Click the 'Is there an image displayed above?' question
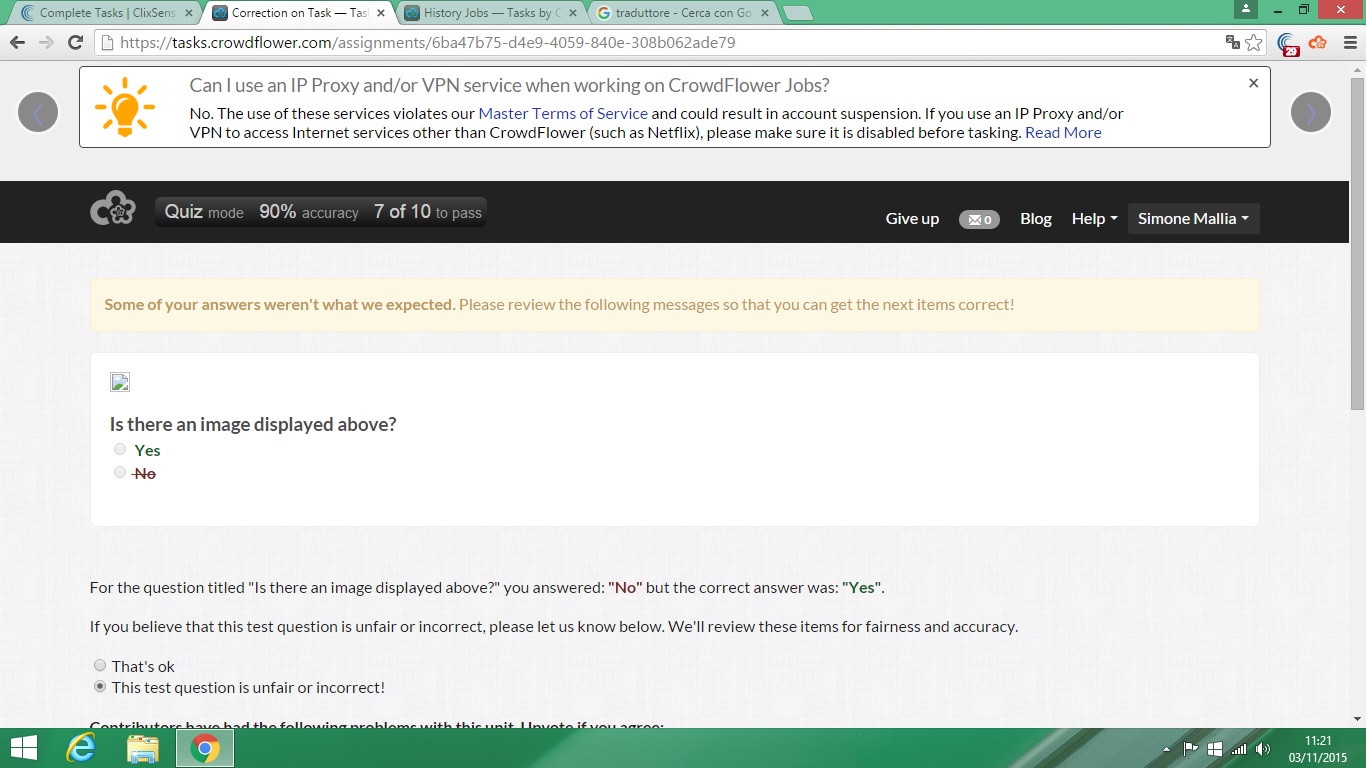Screen dimensions: 1366x768 pos(253,424)
